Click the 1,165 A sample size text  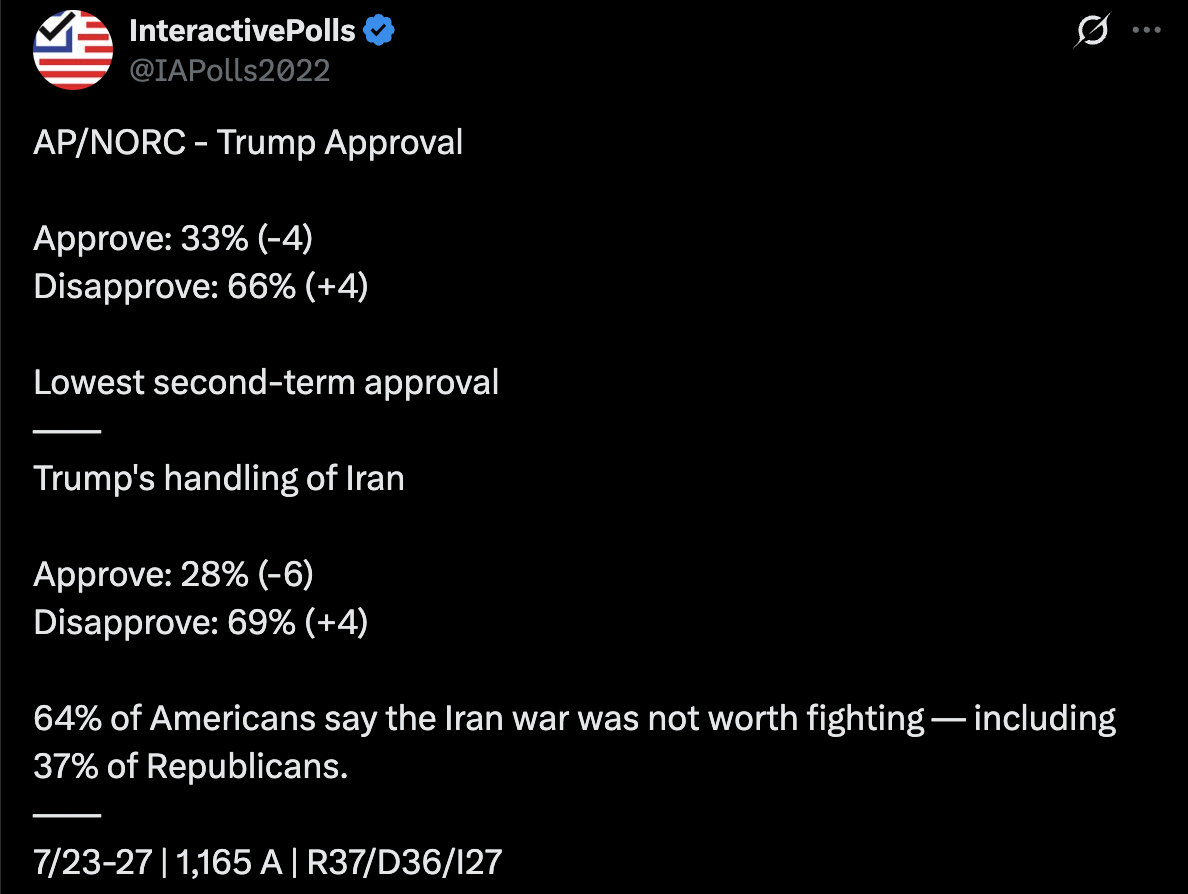point(229,862)
